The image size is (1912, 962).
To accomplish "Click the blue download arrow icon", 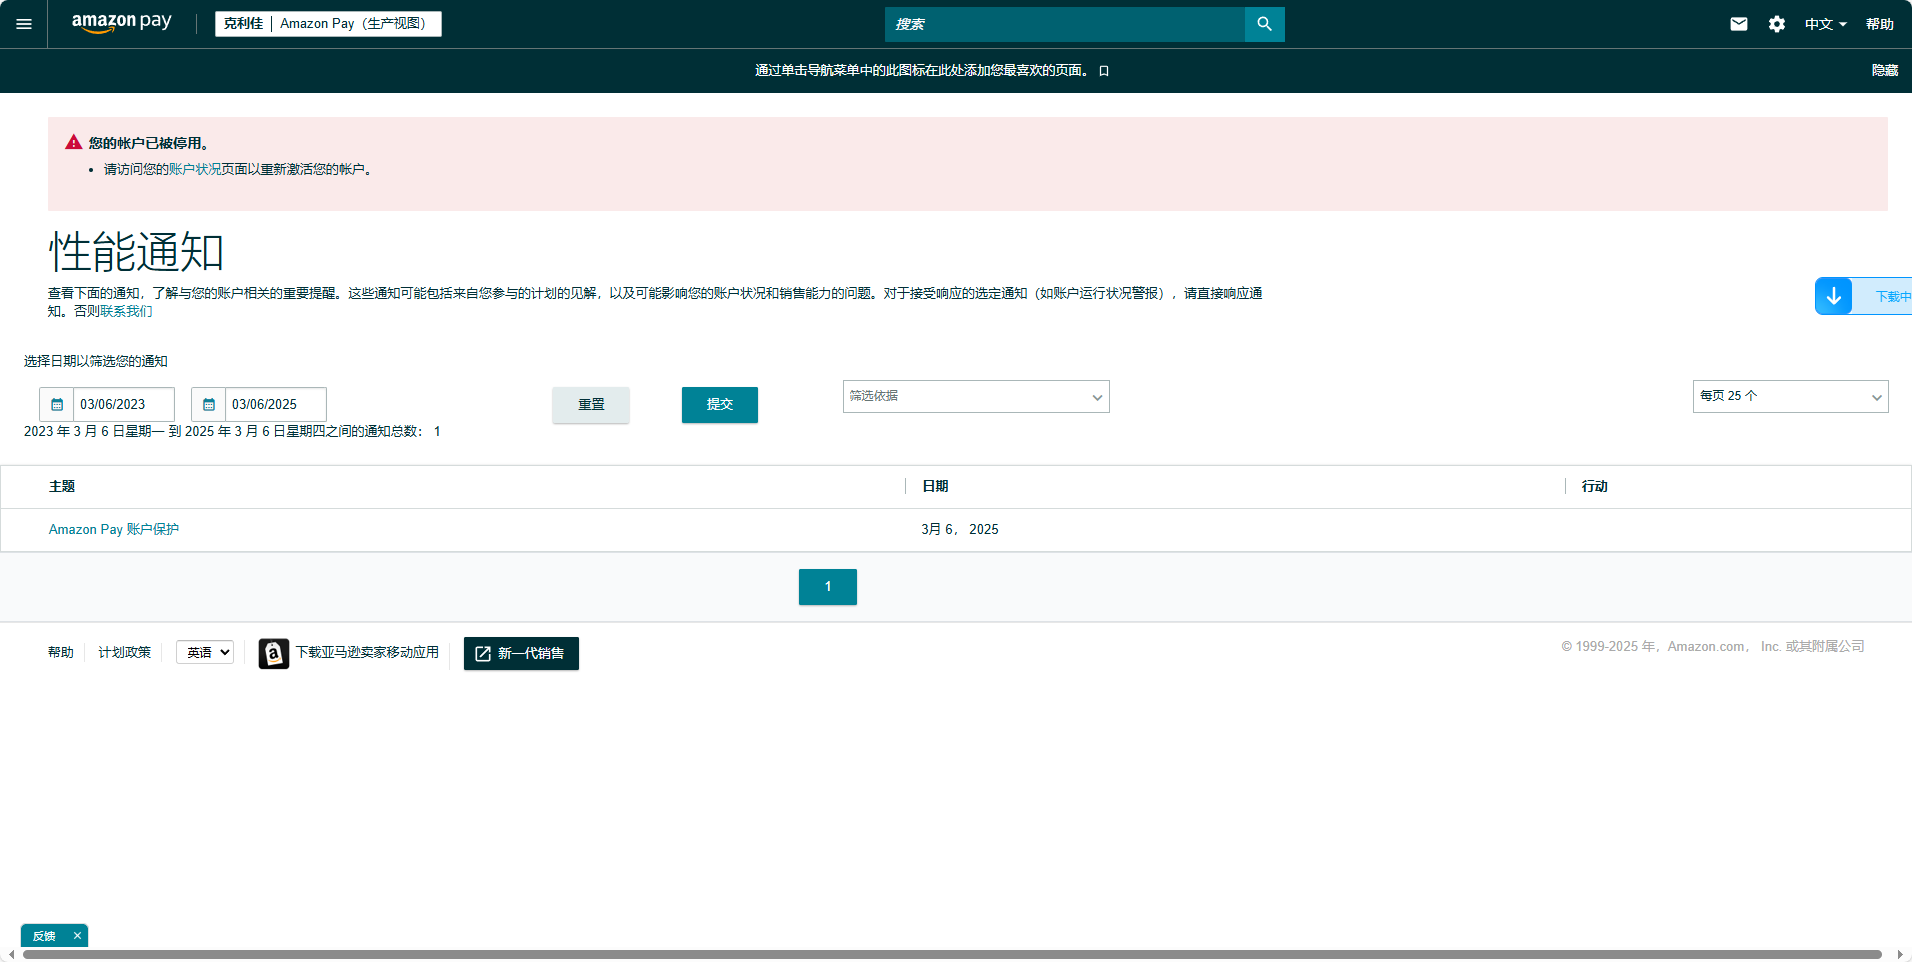I will [1834, 296].
